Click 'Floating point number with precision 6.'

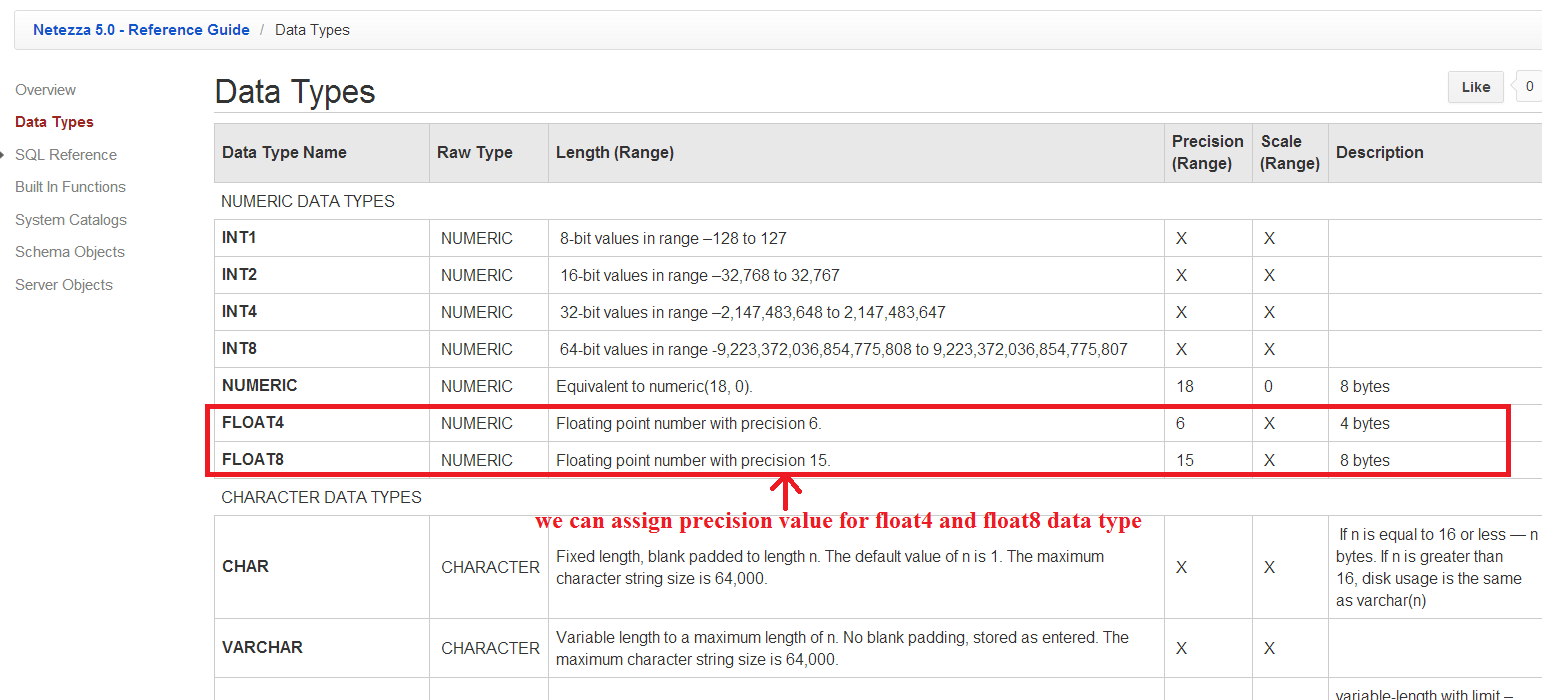689,424
